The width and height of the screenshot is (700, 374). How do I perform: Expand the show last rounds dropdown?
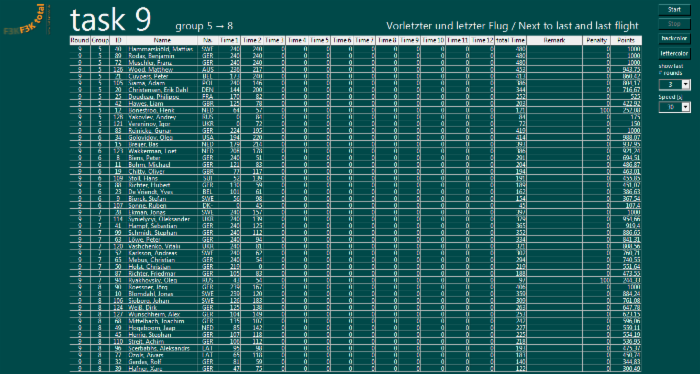(685, 85)
